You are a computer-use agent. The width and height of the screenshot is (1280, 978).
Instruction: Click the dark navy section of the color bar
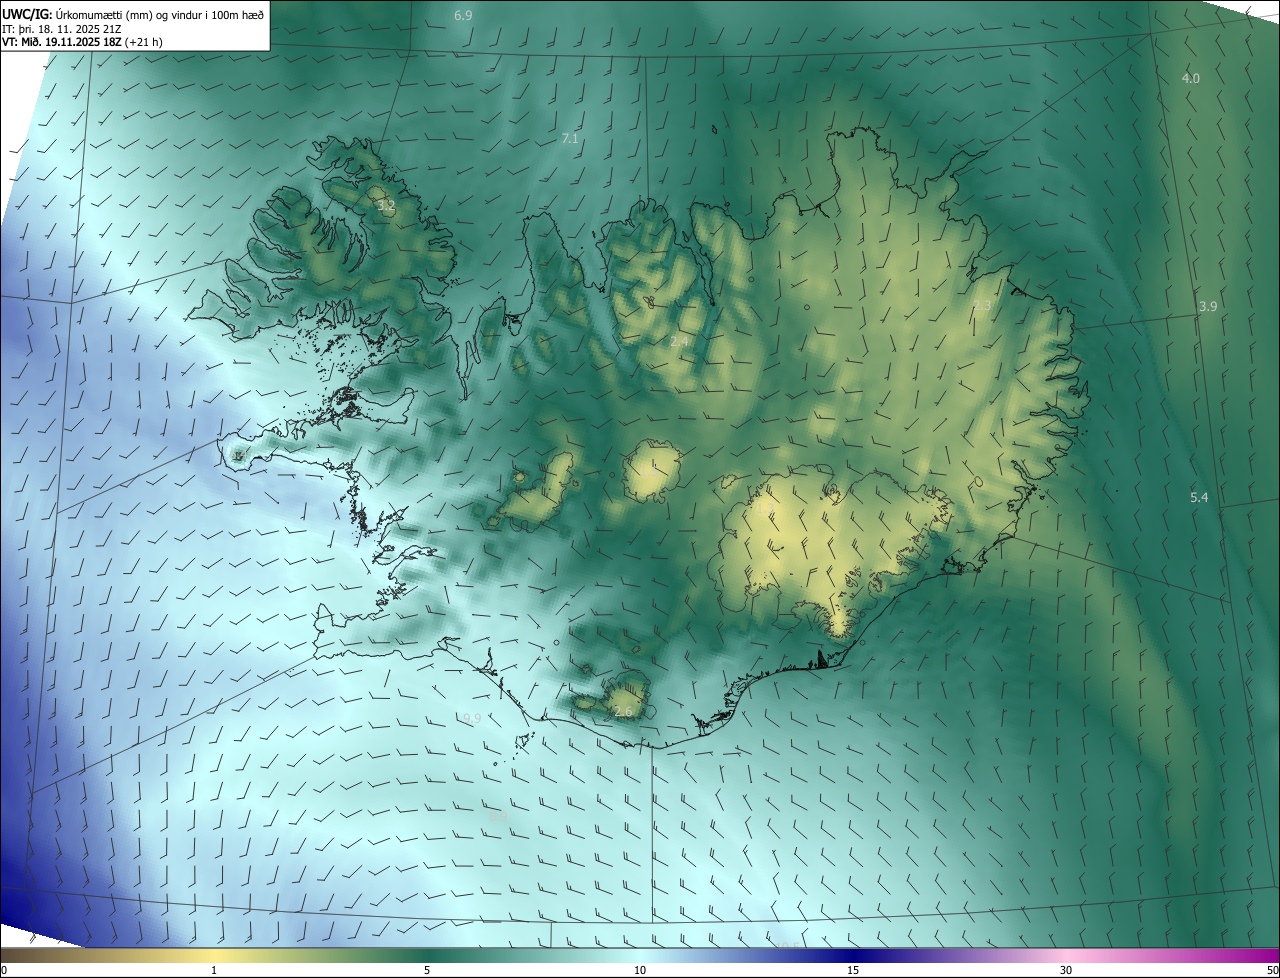point(853,955)
